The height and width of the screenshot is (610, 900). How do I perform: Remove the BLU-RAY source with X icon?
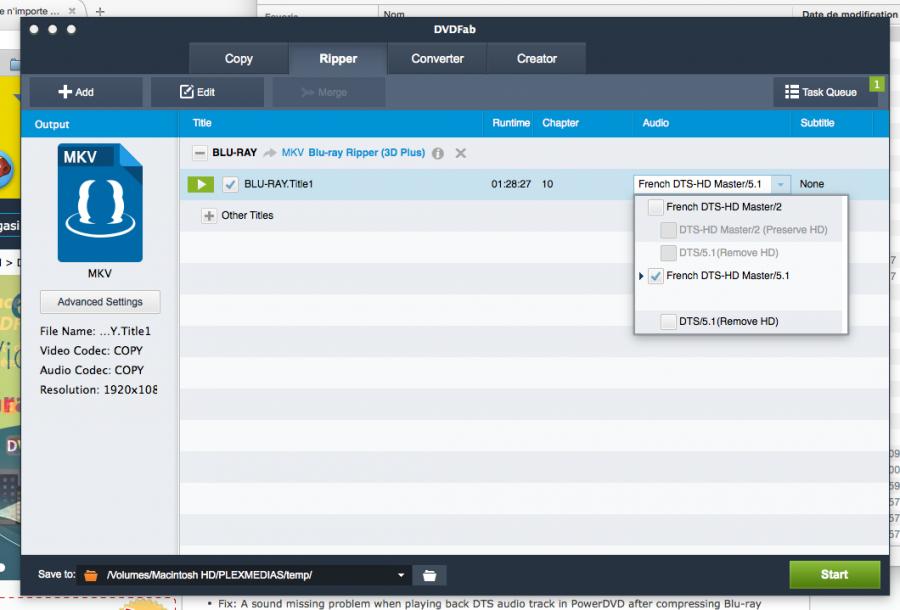point(461,153)
